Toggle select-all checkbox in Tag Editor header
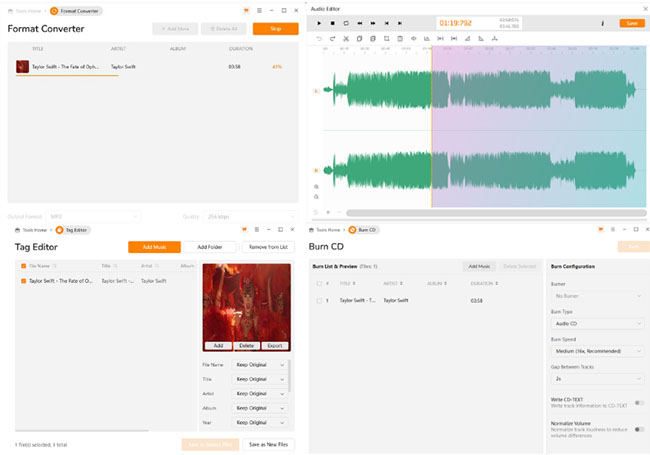The height and width of the screenshot is (455, 650). tap(24, 266)
